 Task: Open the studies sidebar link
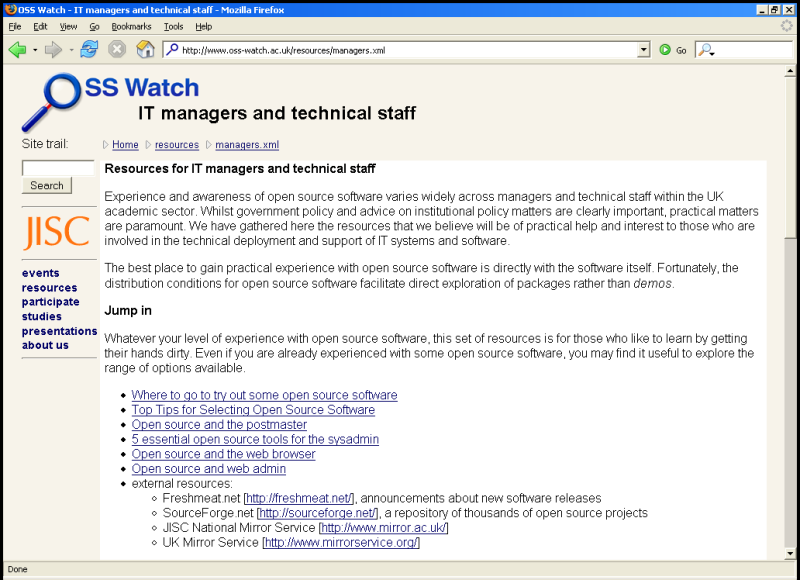(41, 316)
